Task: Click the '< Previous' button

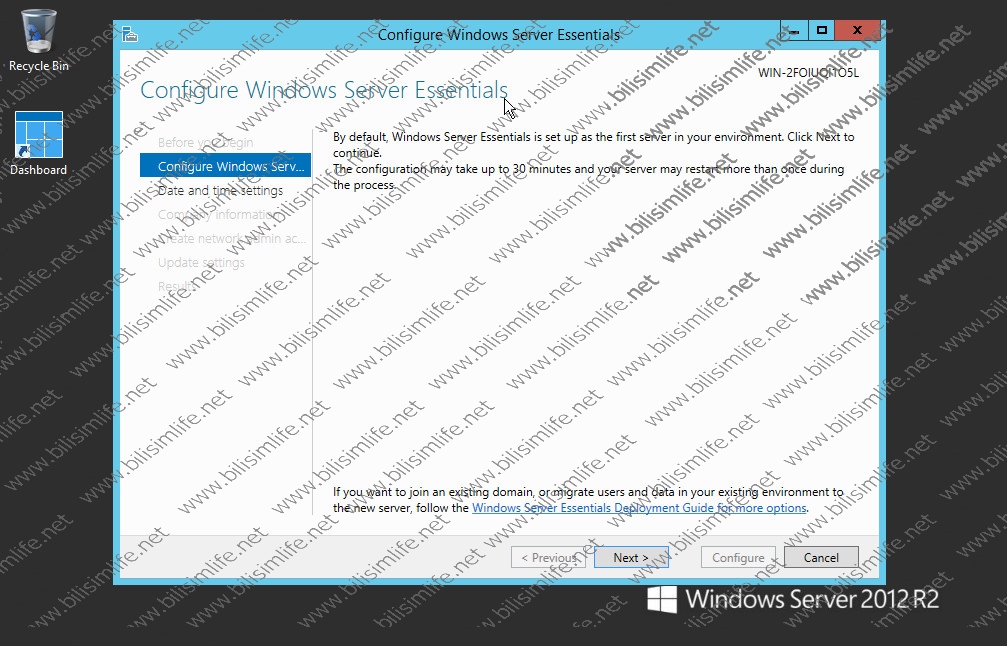Action: click(x=548, y=557)
